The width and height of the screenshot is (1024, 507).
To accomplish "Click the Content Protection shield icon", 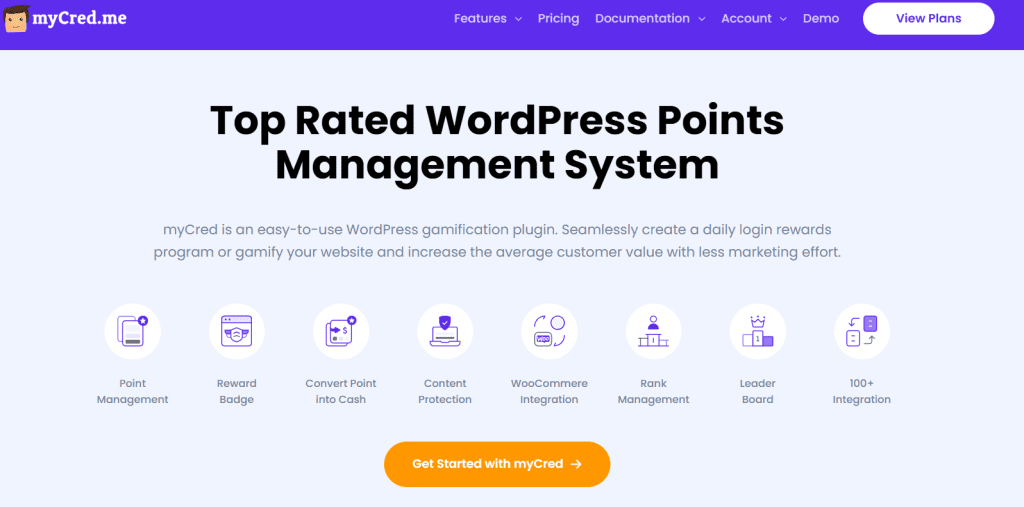I will 445,331.
